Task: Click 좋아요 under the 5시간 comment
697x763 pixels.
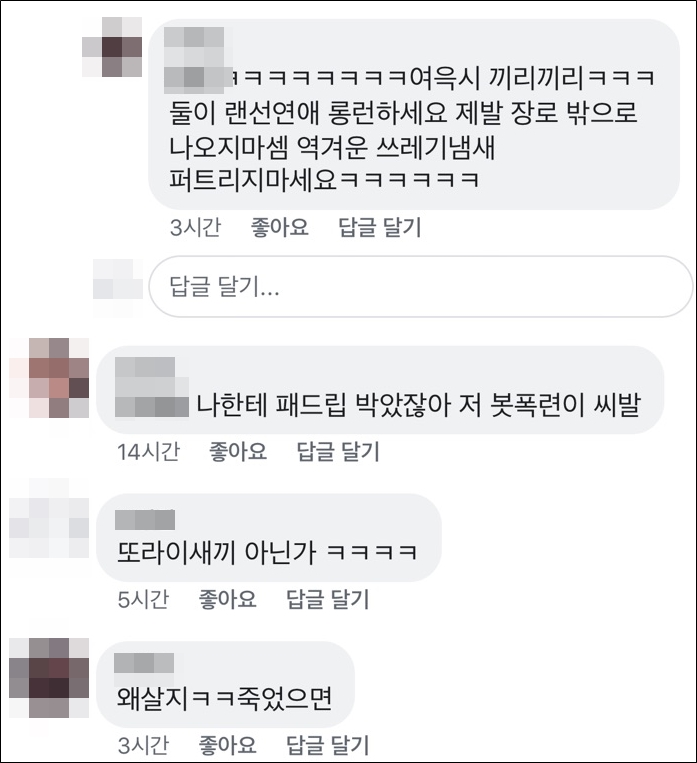Action: [228, 599]
